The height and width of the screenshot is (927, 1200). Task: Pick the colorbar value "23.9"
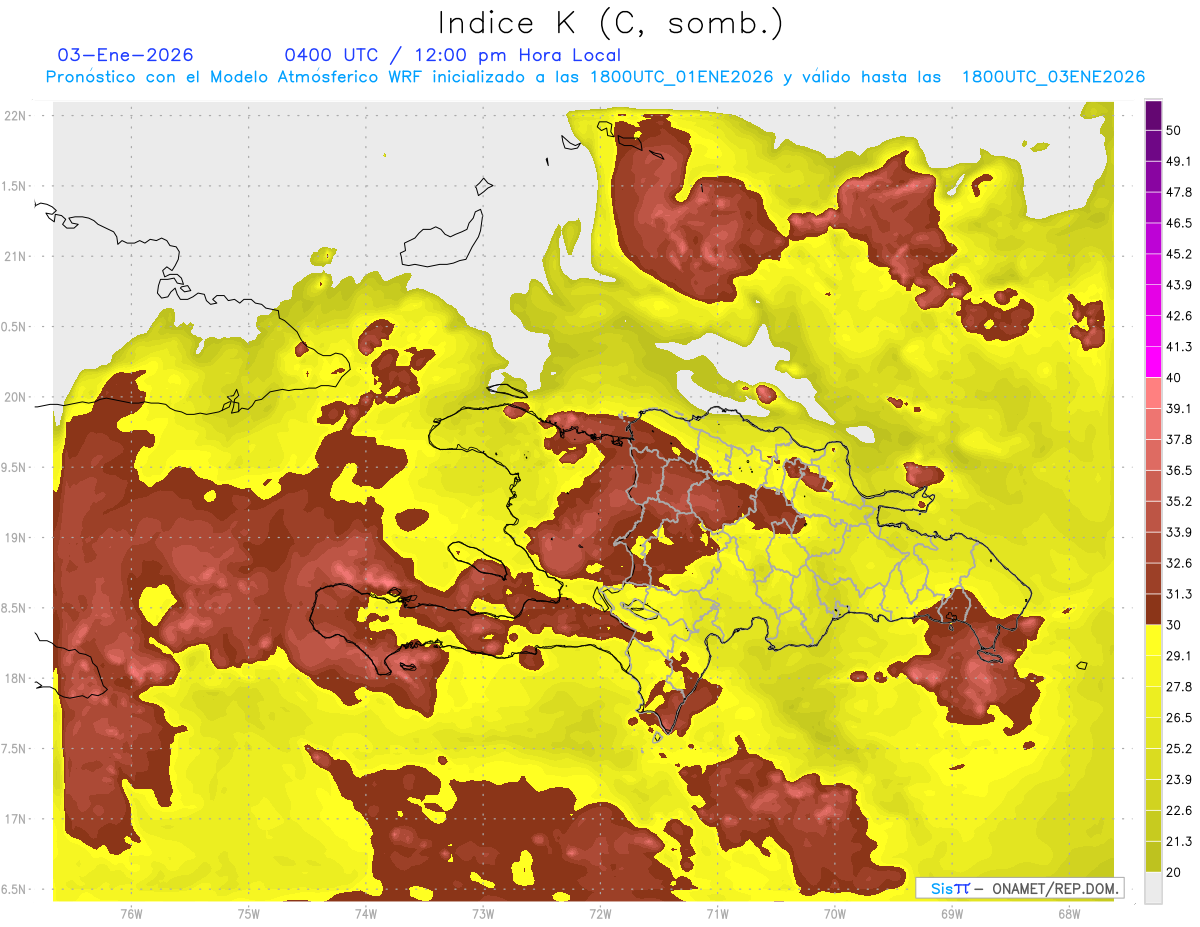[1178, 779]
